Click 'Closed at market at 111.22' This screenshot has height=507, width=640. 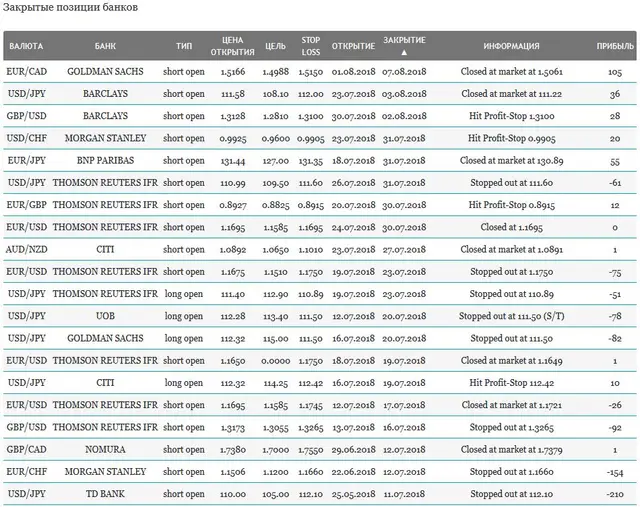tap(511, 93)
